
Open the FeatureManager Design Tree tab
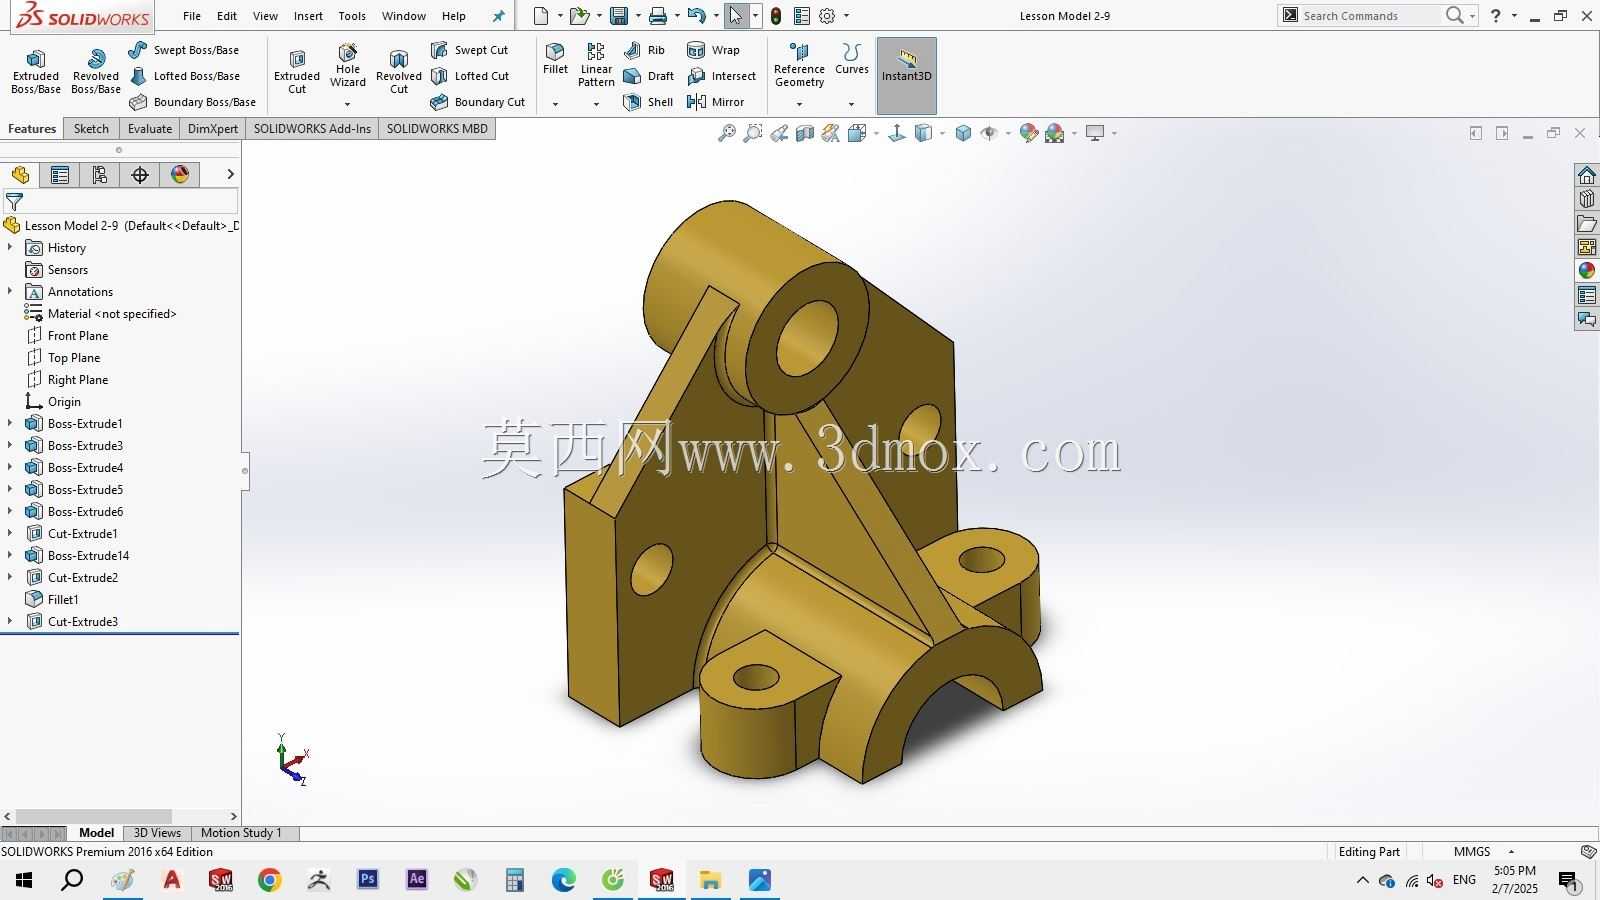click(x=20, y=175)
